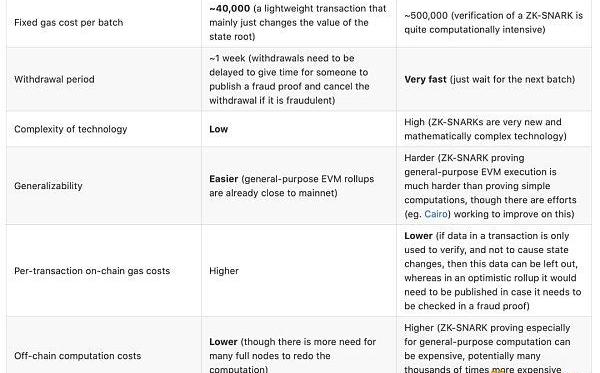Select the bold 'Very fast' text
This screenshot has height=373, width=600.
point(425,79)
